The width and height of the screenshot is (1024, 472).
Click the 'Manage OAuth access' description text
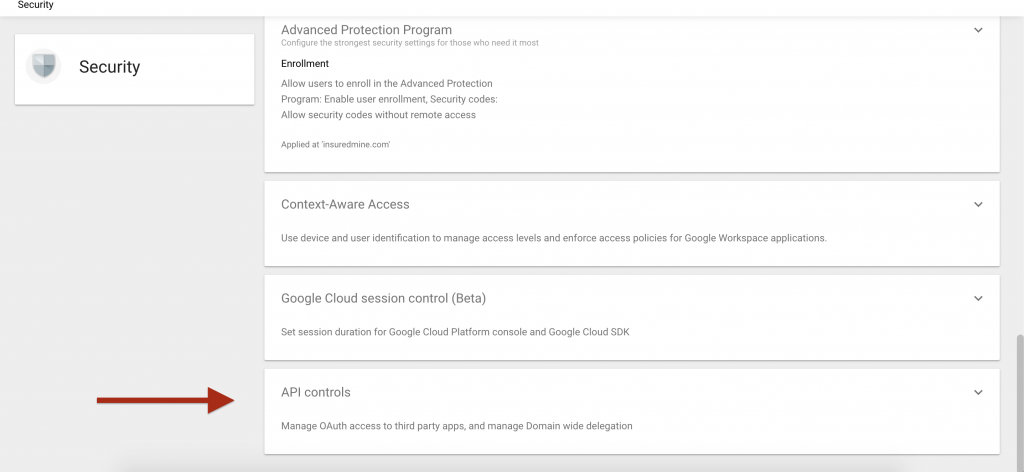(x=456, y=426)
